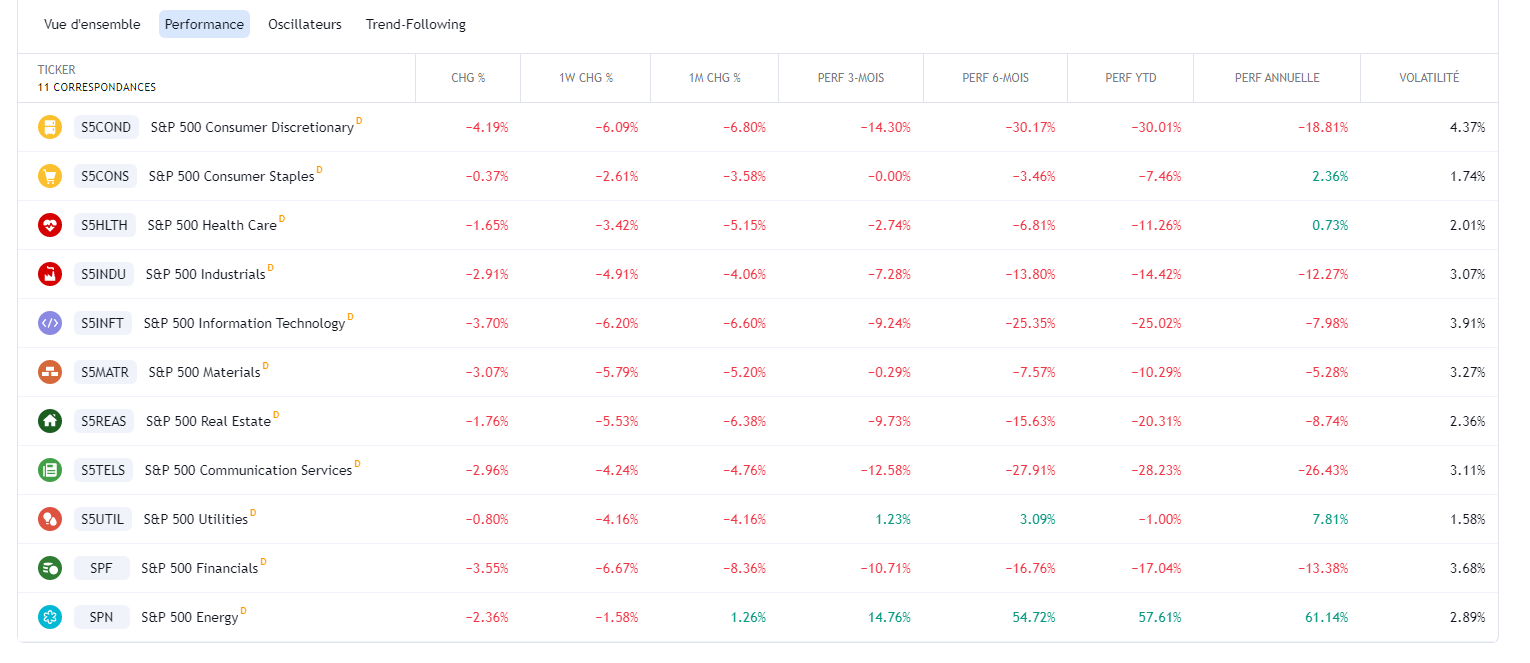Open S&P 500 Energy index page
The height and width of the screenshot is (663, 1530).
point(190,617)
